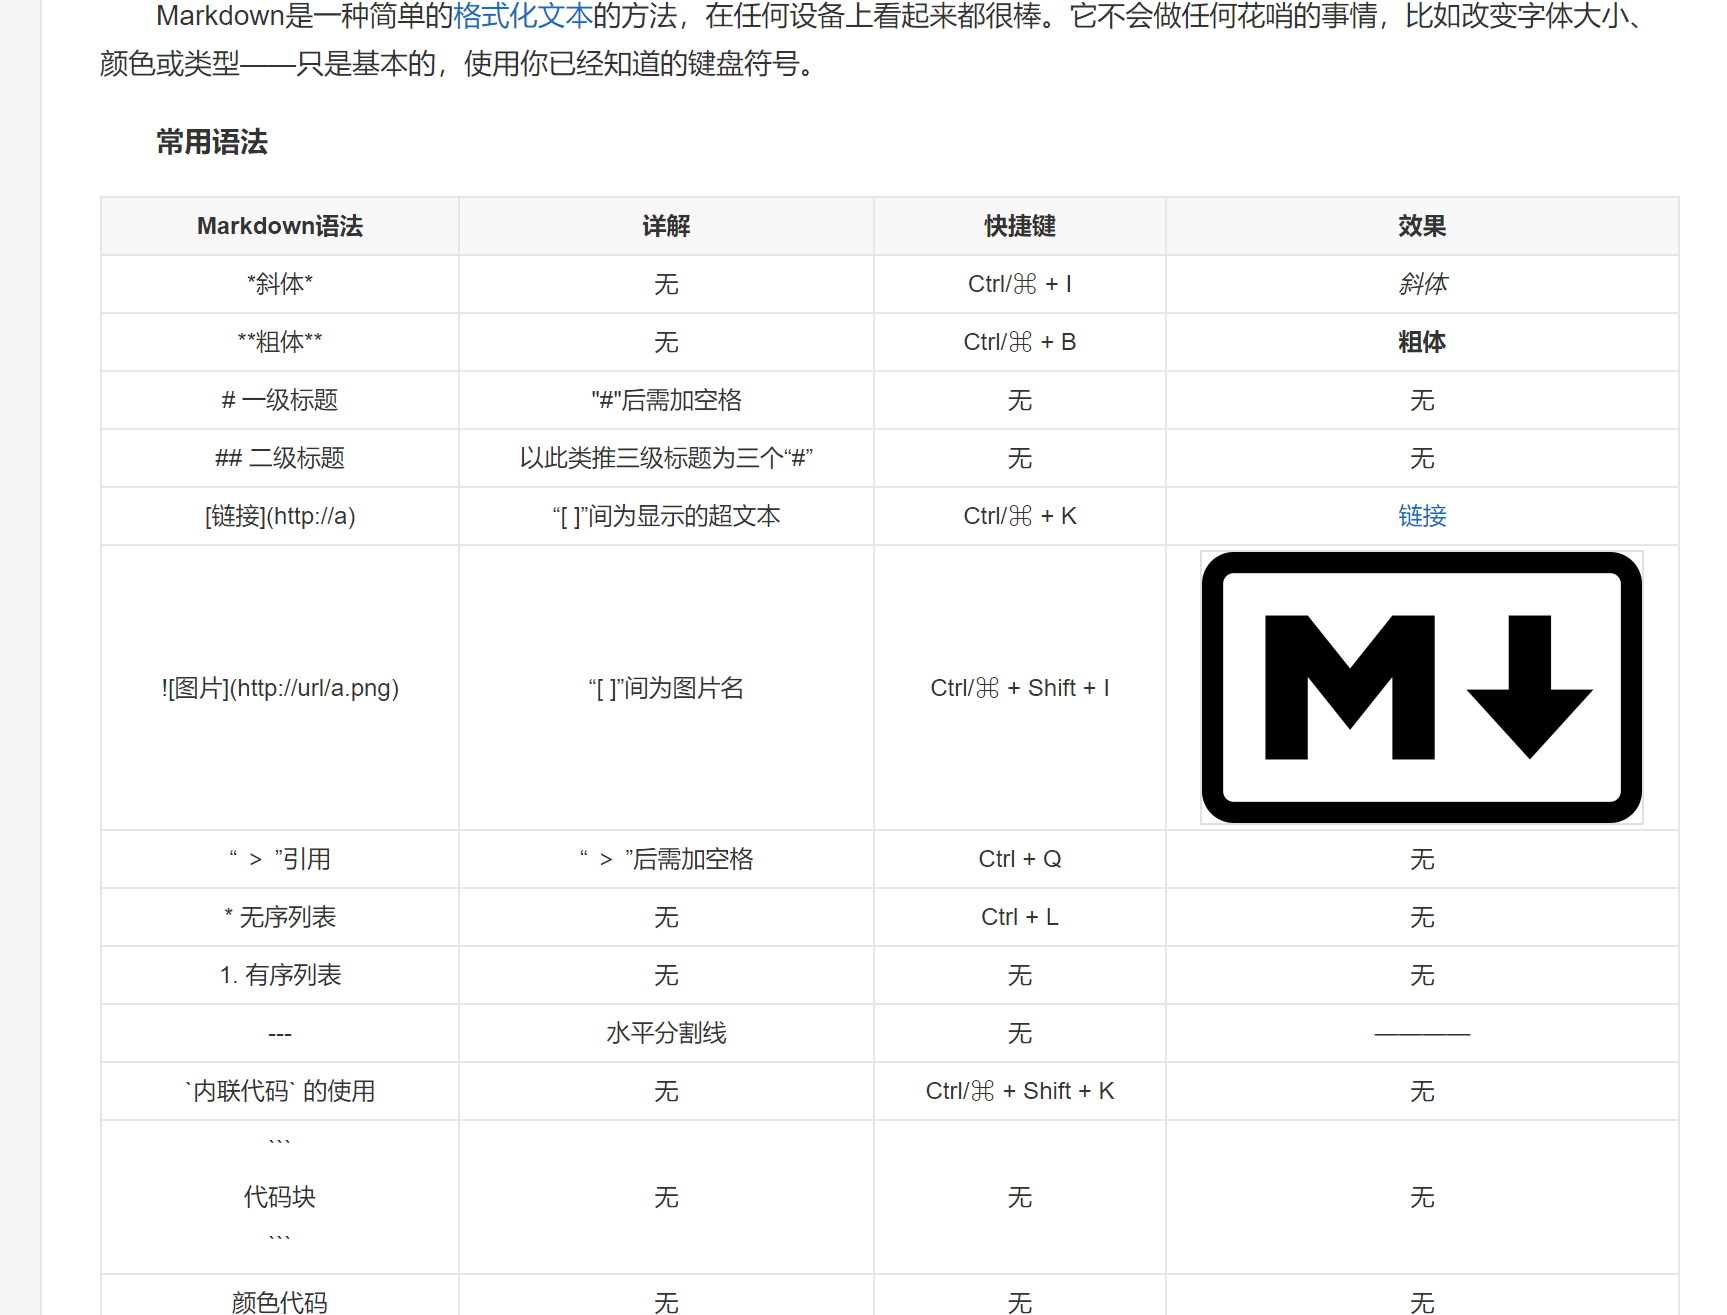Select the “ > ”引用 syntax cell
Viewport: 1727px width, 1315px height.
click(x=280, y=859)
